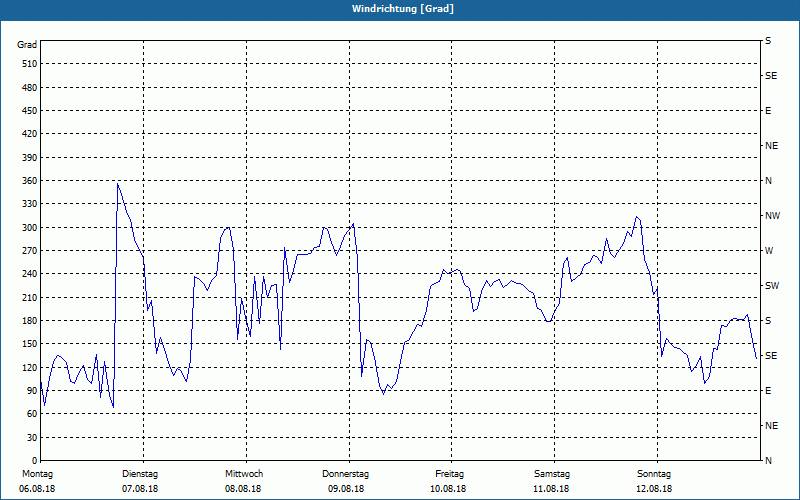Pick the 270 y-axis label
The width and height of the screenshot is (800, 500).
pyautogui.click(x=30, y=251)
